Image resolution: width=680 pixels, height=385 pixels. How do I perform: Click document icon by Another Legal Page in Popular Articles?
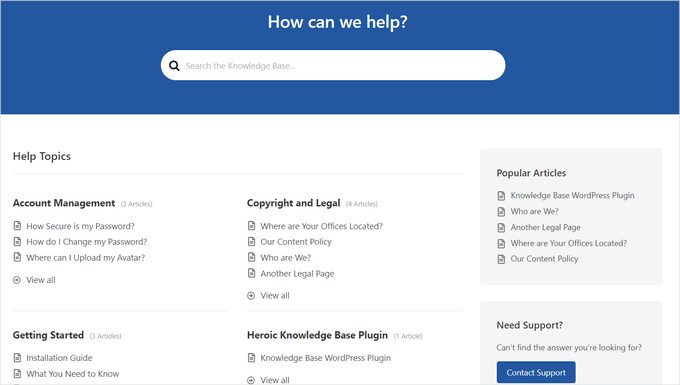pos(501,228)
